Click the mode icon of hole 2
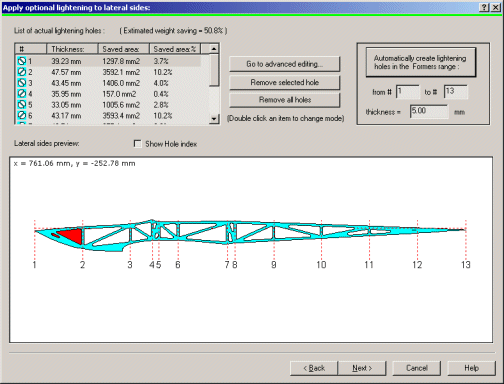The width and height of the screenshot is (504, 384). [22, 72]
